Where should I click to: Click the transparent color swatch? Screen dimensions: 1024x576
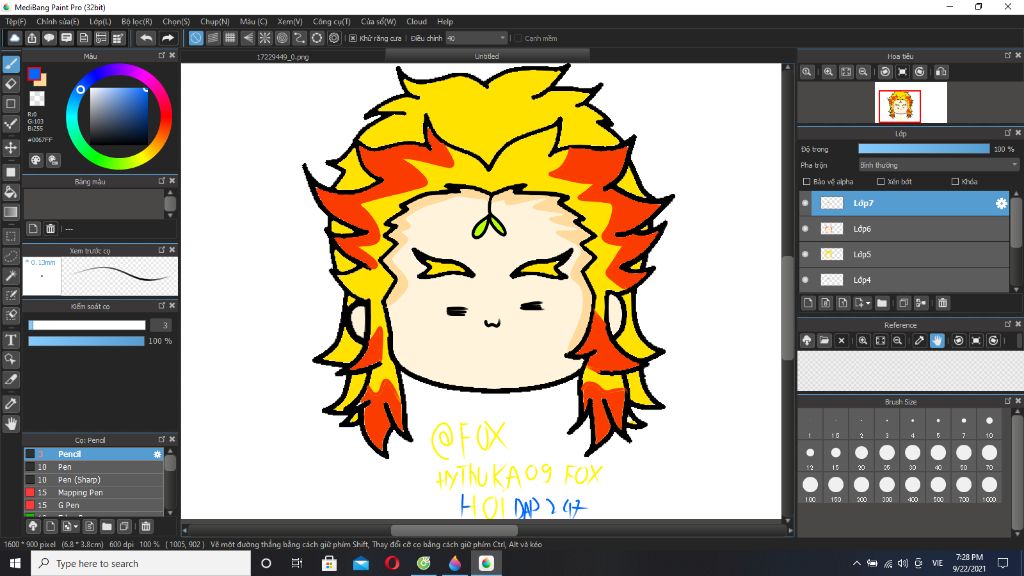point(37,99)
